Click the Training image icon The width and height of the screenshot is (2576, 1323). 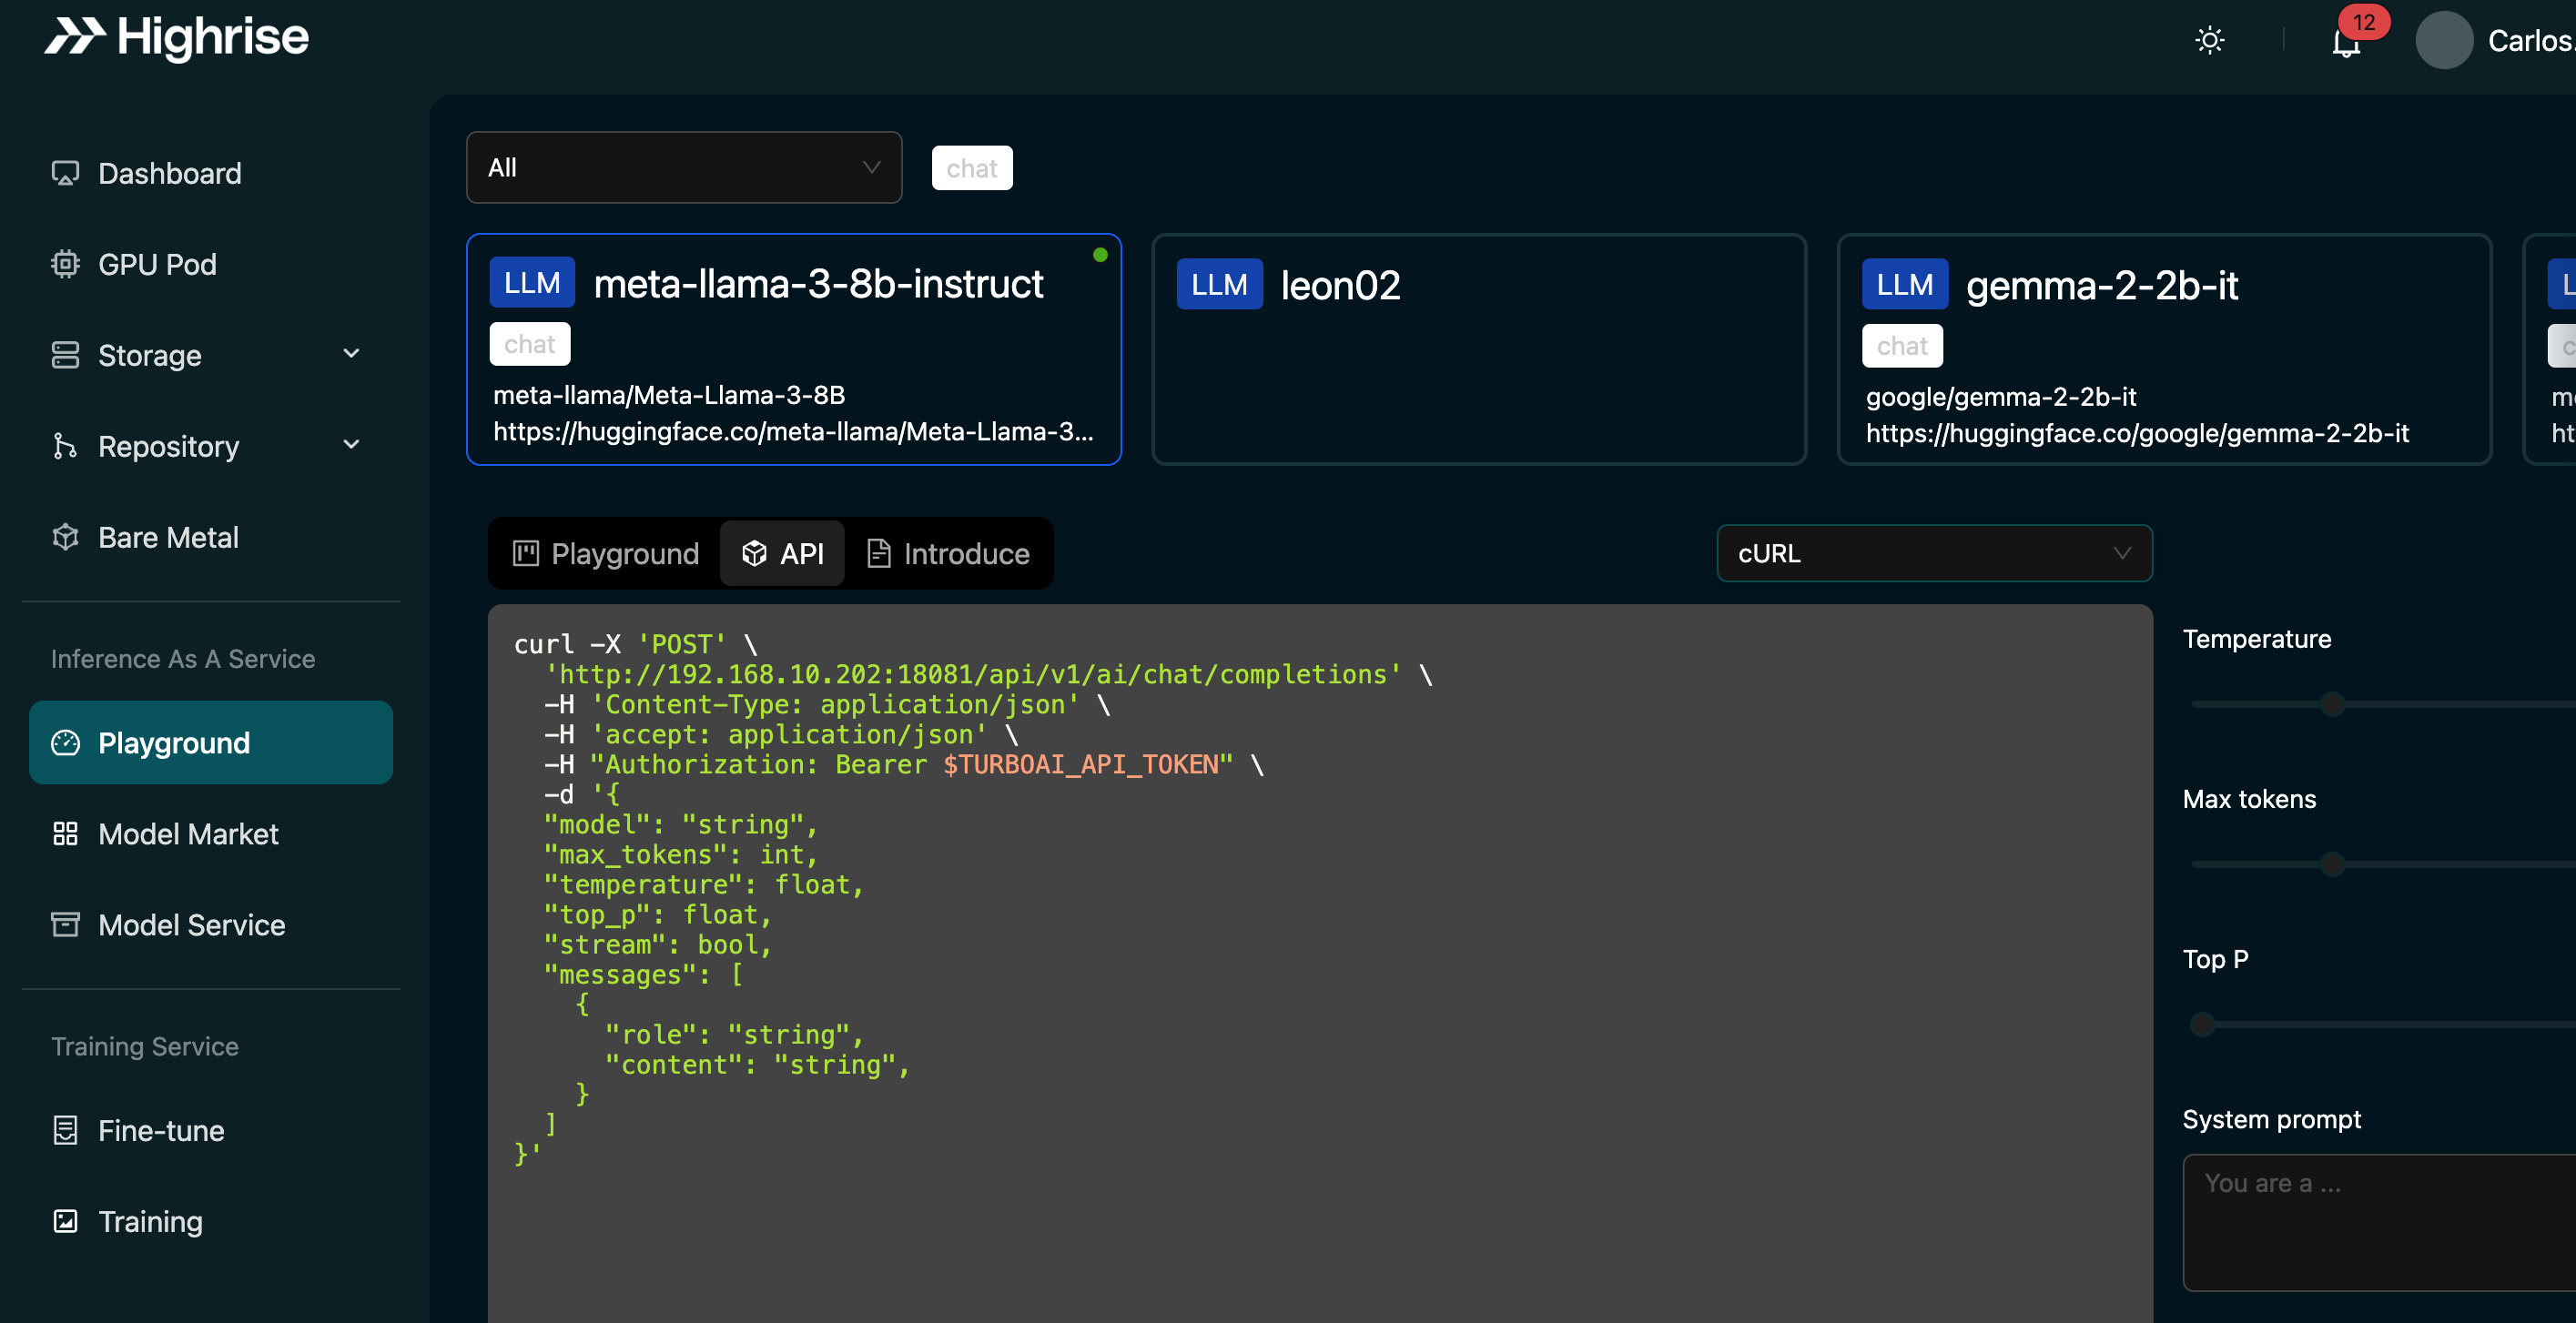(x=65, y=1222)
